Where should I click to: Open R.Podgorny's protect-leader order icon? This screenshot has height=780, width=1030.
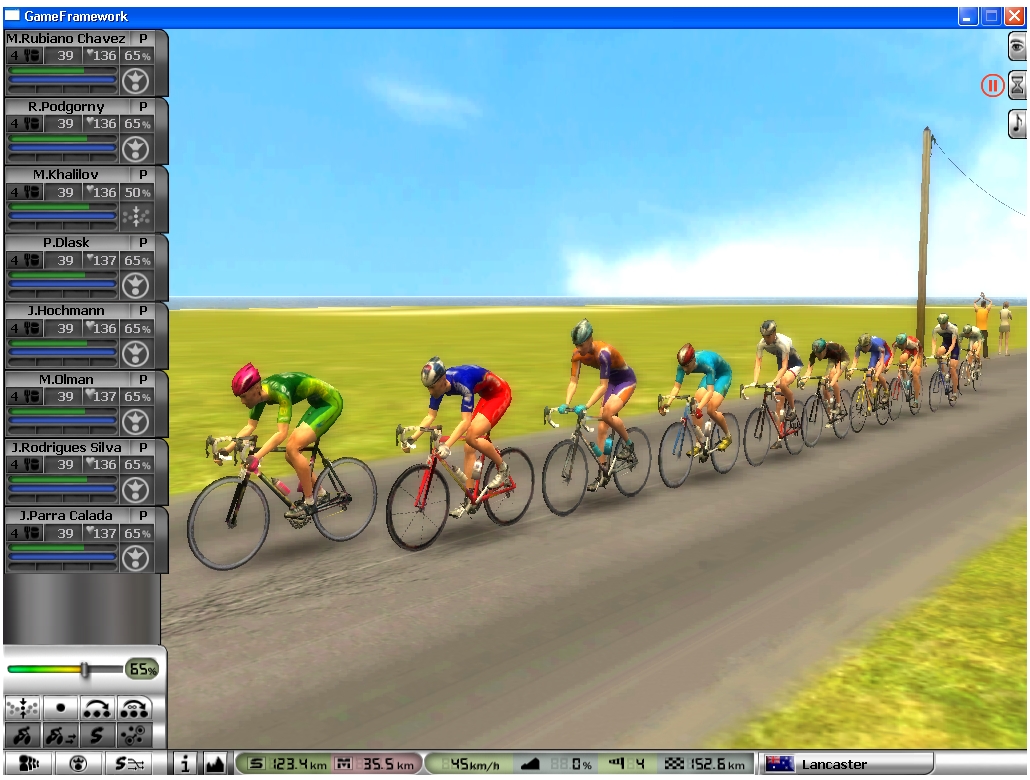point(135,149)
